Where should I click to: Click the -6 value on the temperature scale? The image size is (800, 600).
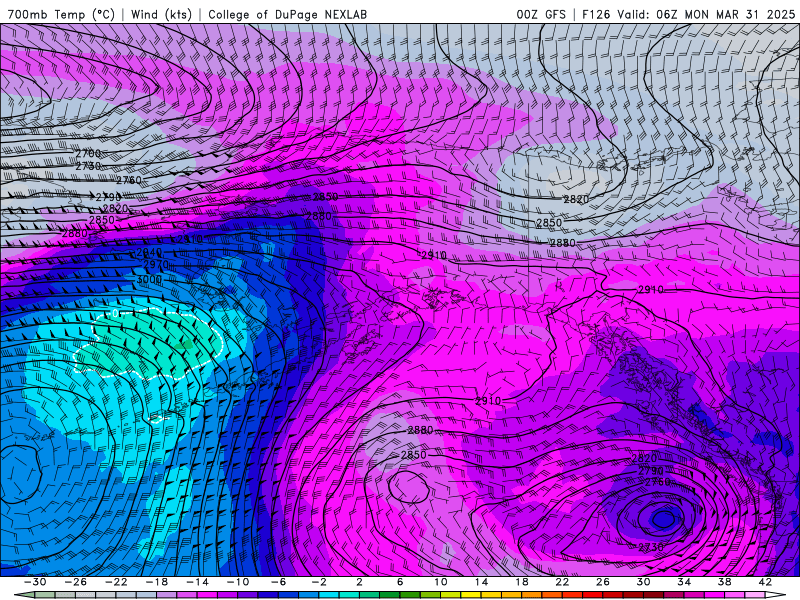click(x=279, y=582)
